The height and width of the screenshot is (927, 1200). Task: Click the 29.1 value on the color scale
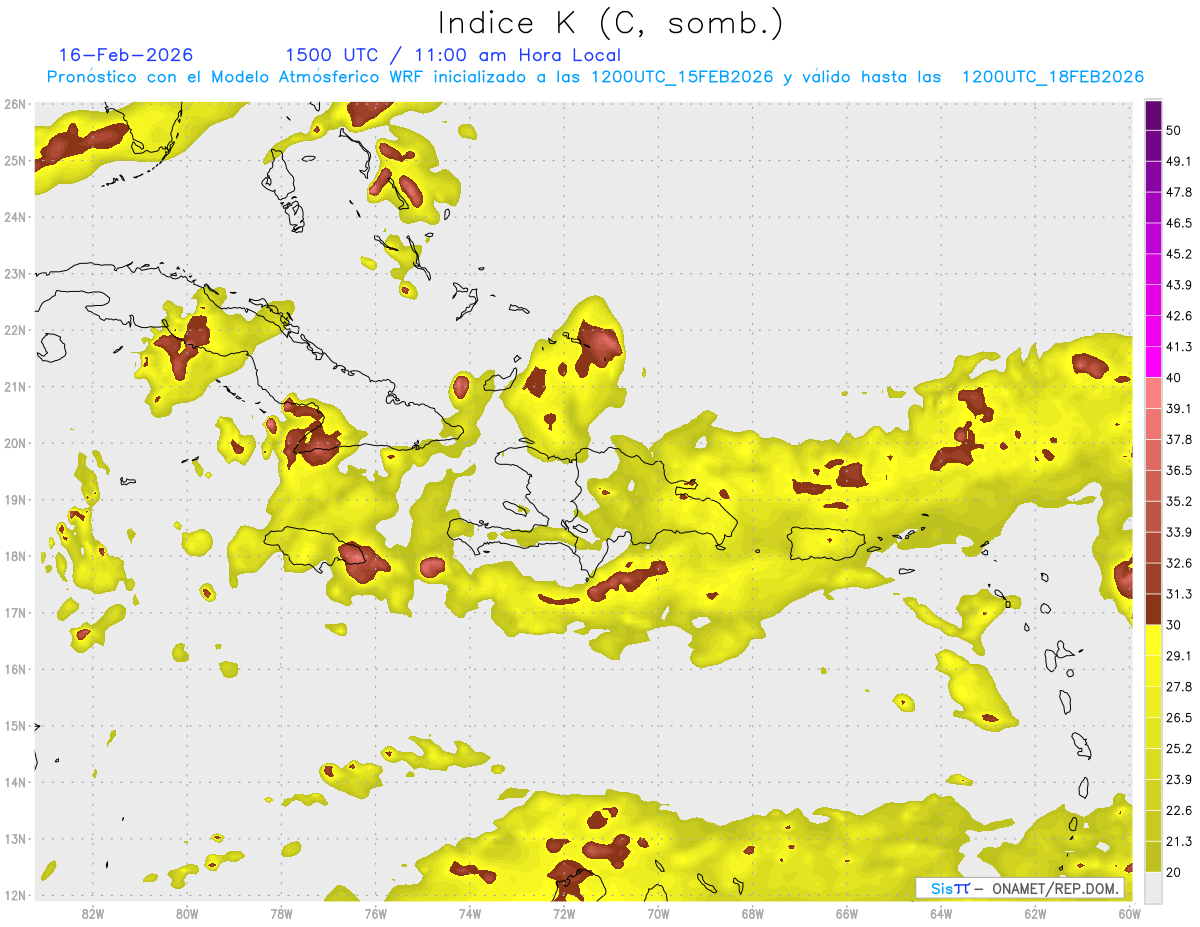point(1178,656)
